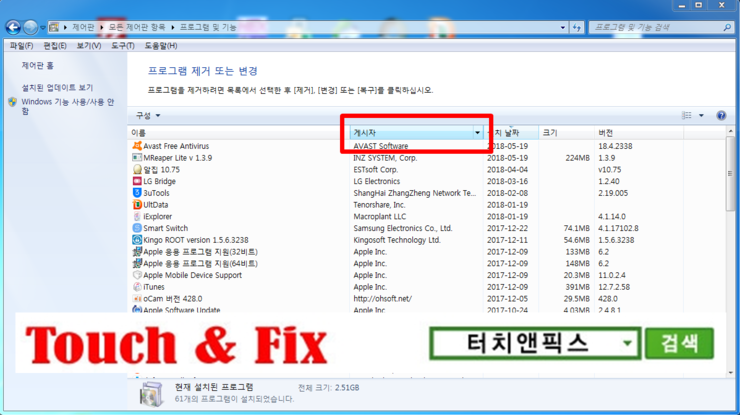This screenshot has height=415, width=740.
Task: Select oCam 버전 428.0 icon
Action: (137, 299)
